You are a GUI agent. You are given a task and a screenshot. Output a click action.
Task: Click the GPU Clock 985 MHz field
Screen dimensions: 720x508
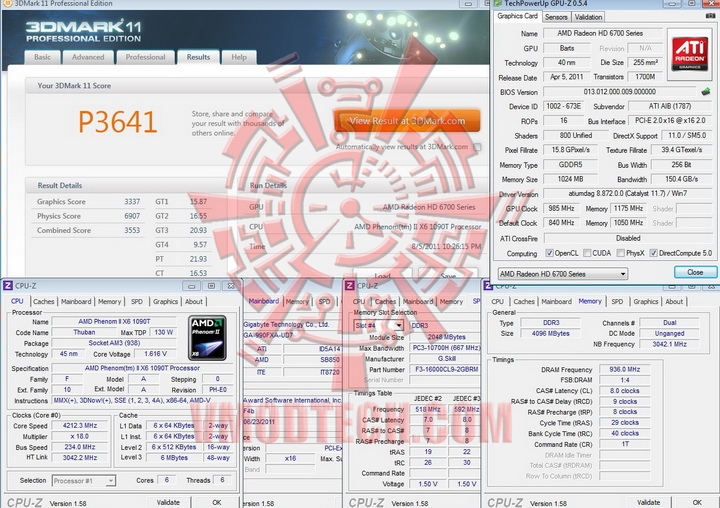coord(561,209)
